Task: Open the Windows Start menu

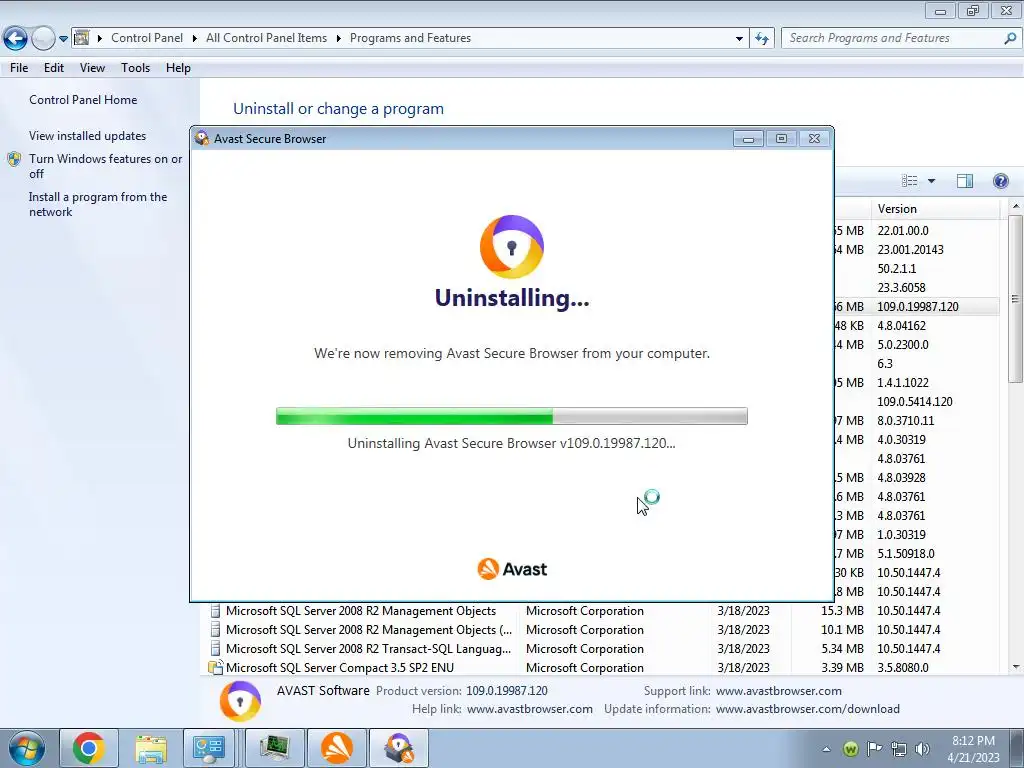Action: [x=26, y=748]
